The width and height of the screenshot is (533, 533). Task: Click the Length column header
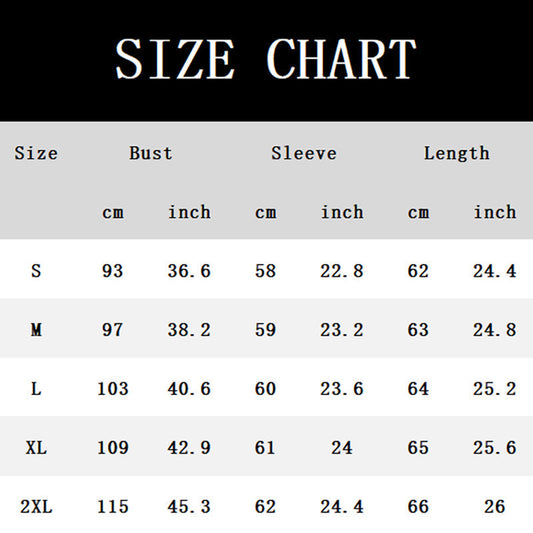point(457,154)
